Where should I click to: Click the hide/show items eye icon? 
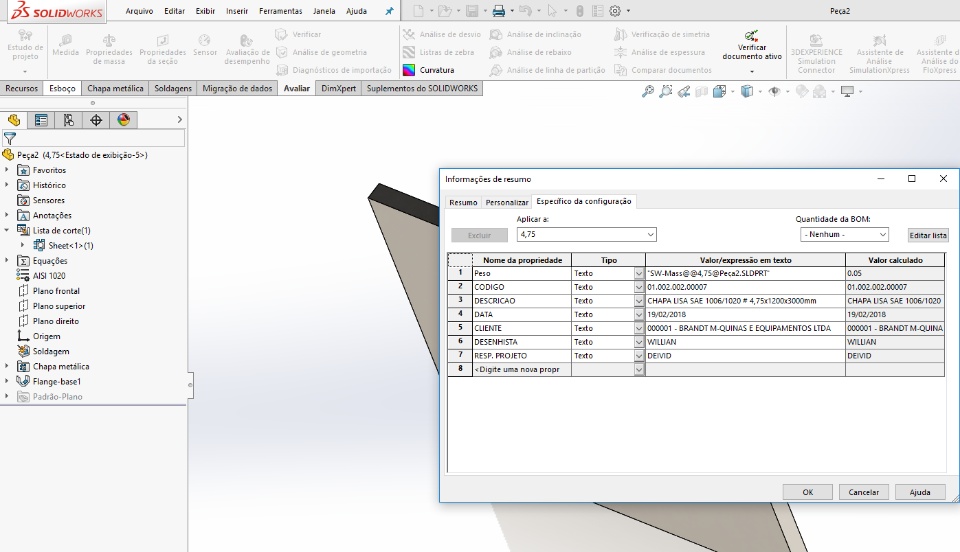[x=774, y=92]
